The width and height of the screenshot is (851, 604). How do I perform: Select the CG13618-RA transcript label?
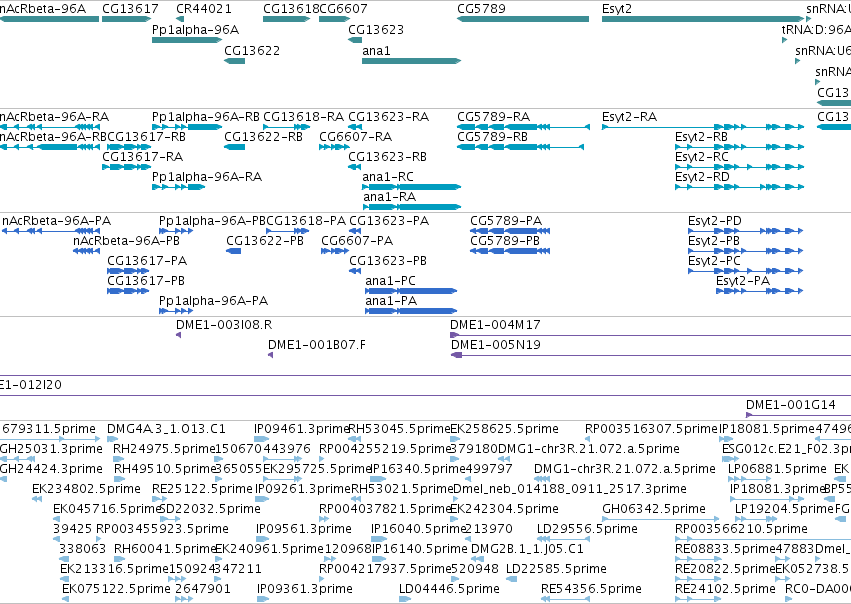[x=303, y=117]
